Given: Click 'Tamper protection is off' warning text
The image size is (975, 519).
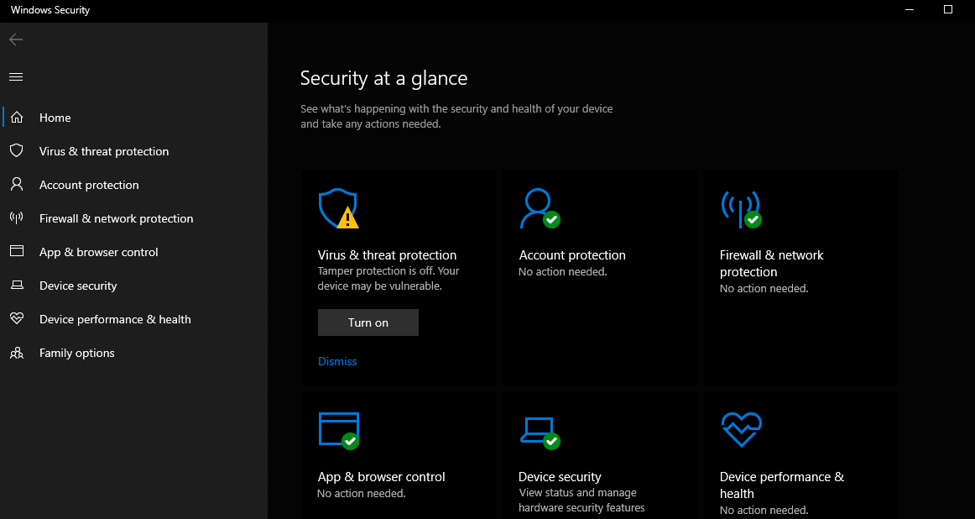Looking at the screenshot, I should (x=389, y=279).
